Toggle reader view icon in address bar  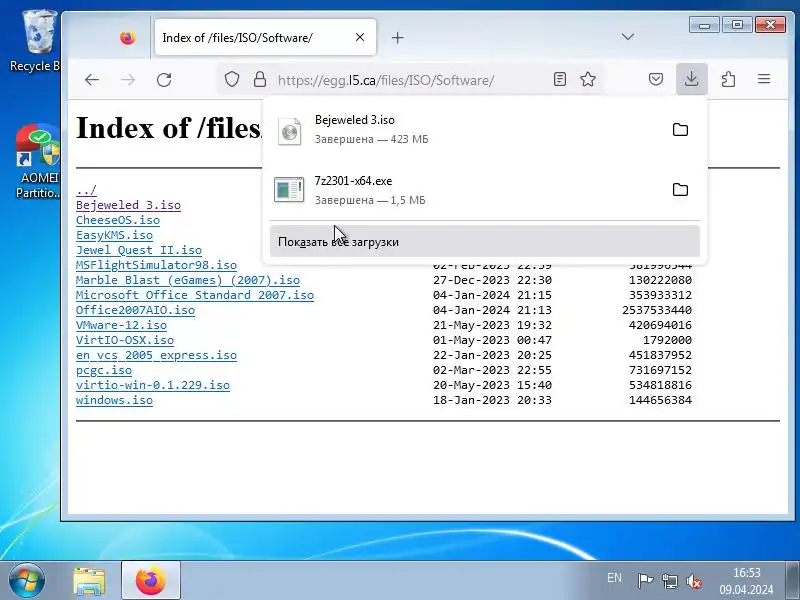tap(560, 79)
